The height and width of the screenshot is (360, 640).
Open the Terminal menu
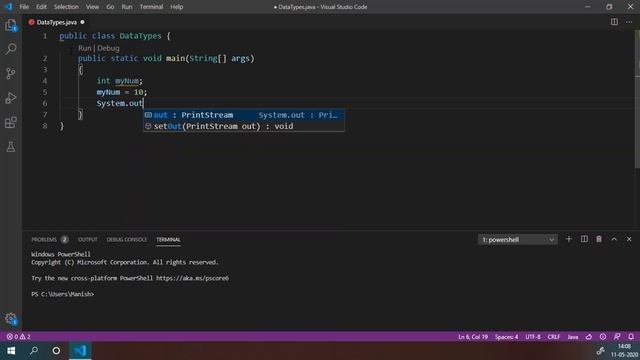coord(151,7)
